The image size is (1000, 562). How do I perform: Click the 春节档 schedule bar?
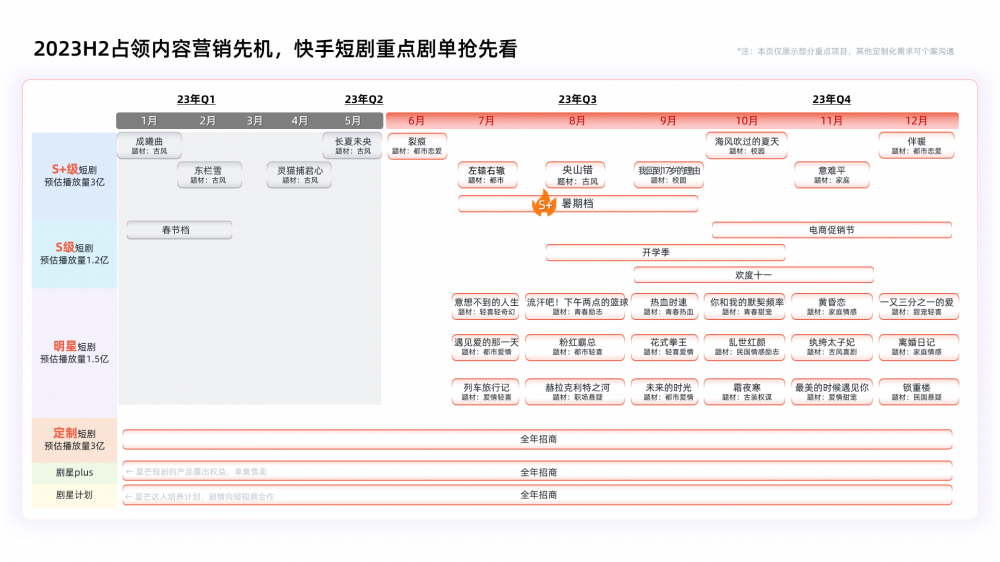178,230
